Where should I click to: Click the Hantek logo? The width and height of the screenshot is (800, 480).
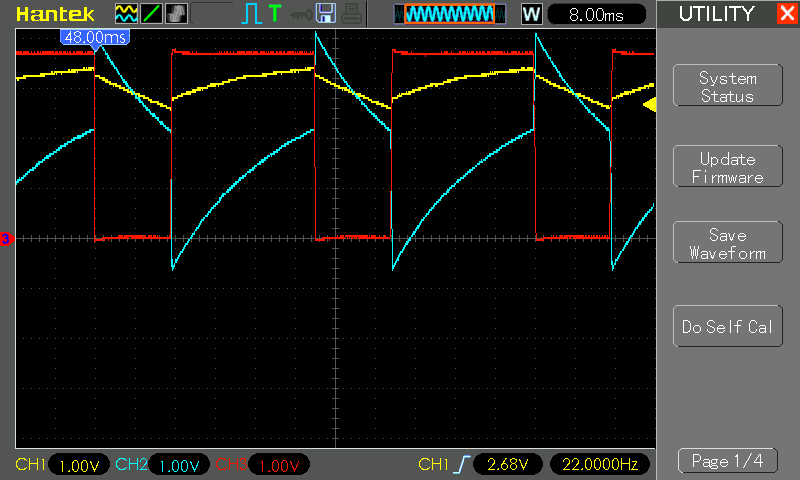tap(55, 14)
